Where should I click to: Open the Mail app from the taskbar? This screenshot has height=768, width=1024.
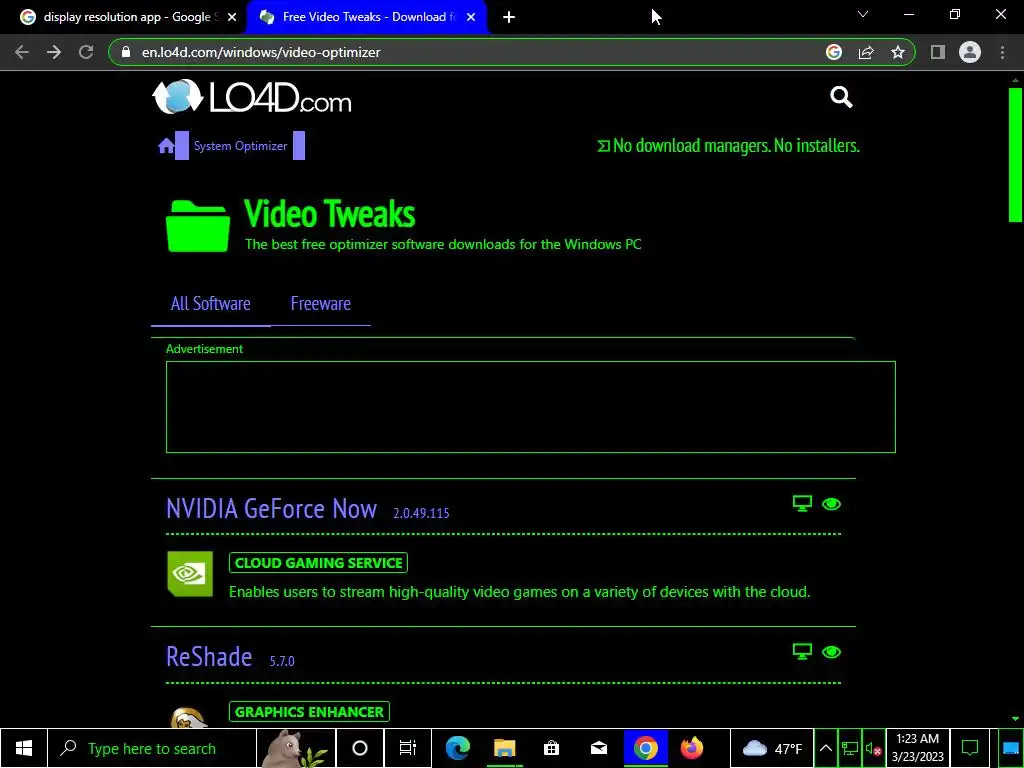tap(598, 748)
